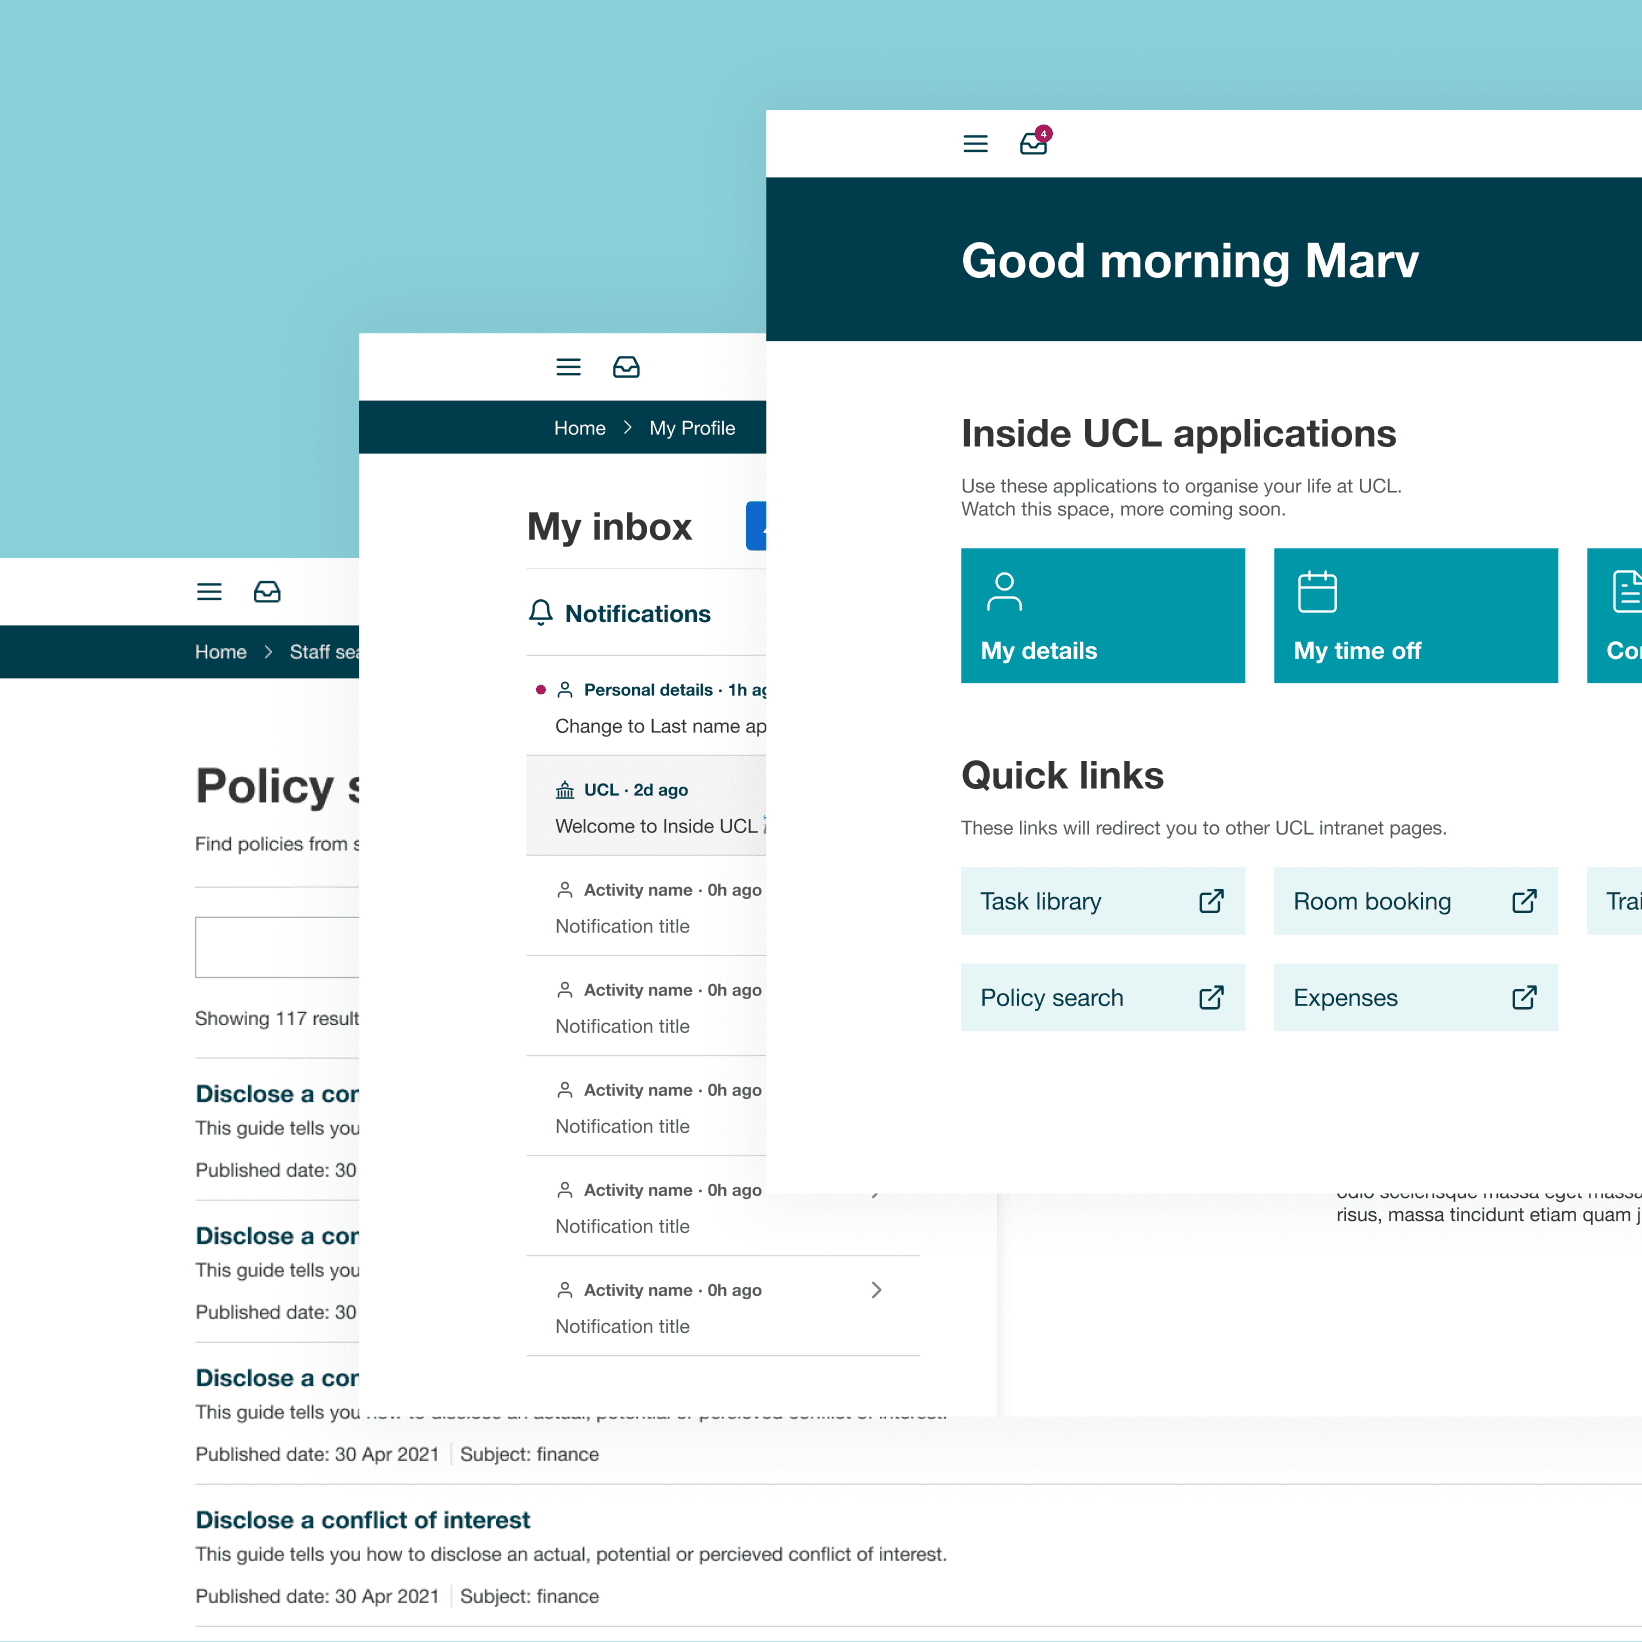Open the My time off tile

click(x=1415, y=615)
